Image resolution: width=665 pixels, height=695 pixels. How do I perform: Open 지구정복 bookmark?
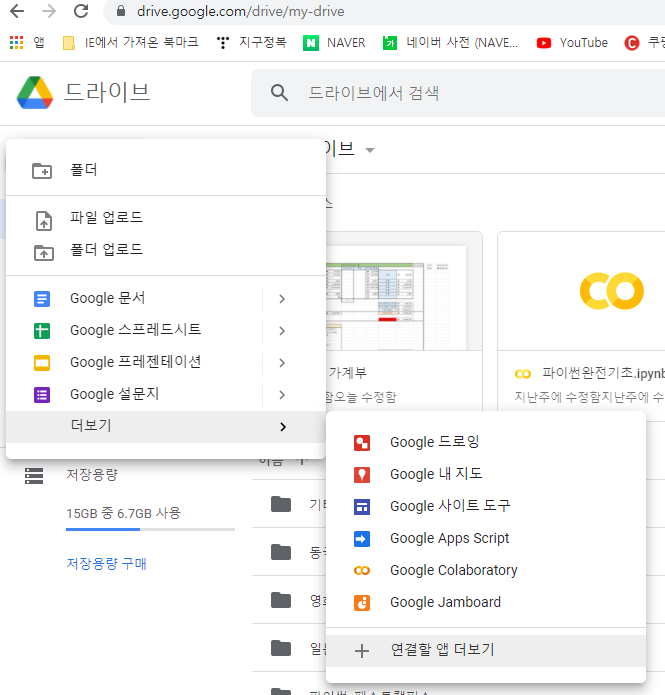pyautogui.click(x=251, y=43)
